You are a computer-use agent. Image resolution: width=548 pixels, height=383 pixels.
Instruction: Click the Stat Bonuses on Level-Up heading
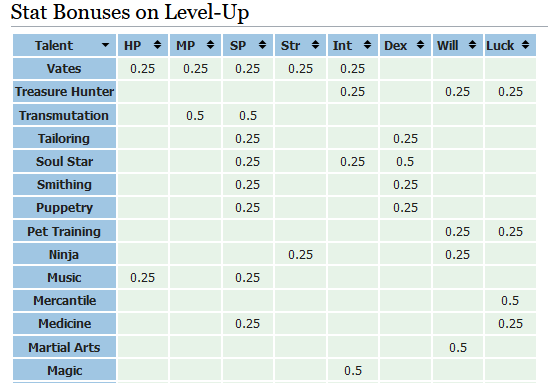tap(130, 13)
